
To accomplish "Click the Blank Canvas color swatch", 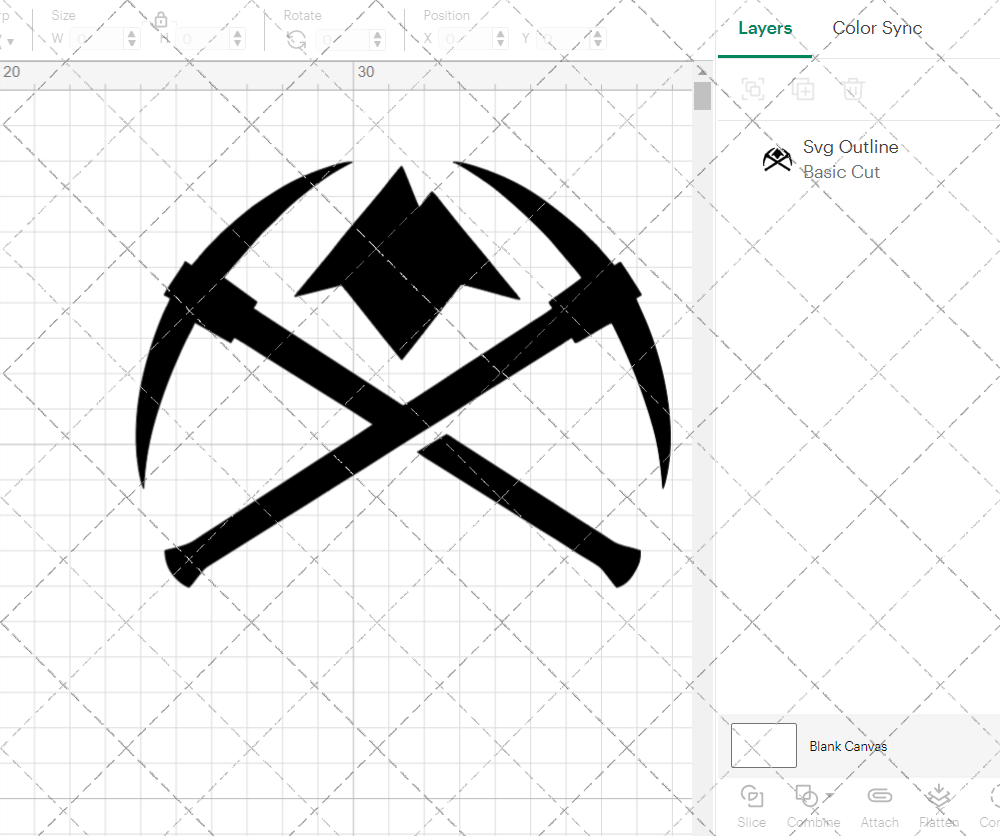I will [764, 746].
